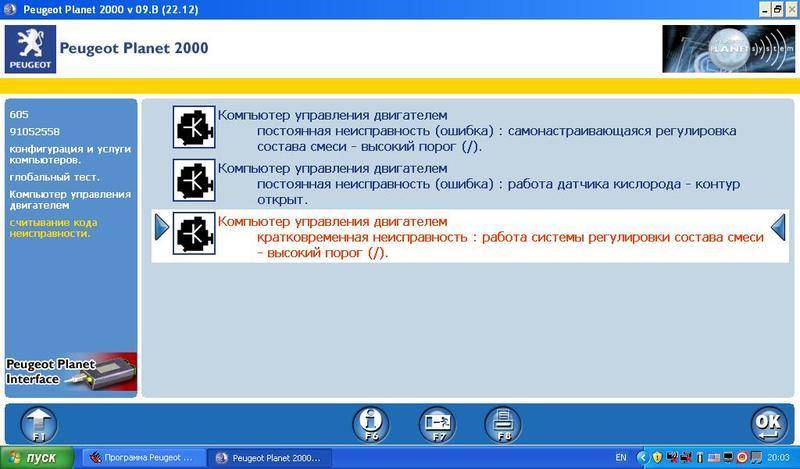Click the right blue arrow of selected row

(777, 229)
